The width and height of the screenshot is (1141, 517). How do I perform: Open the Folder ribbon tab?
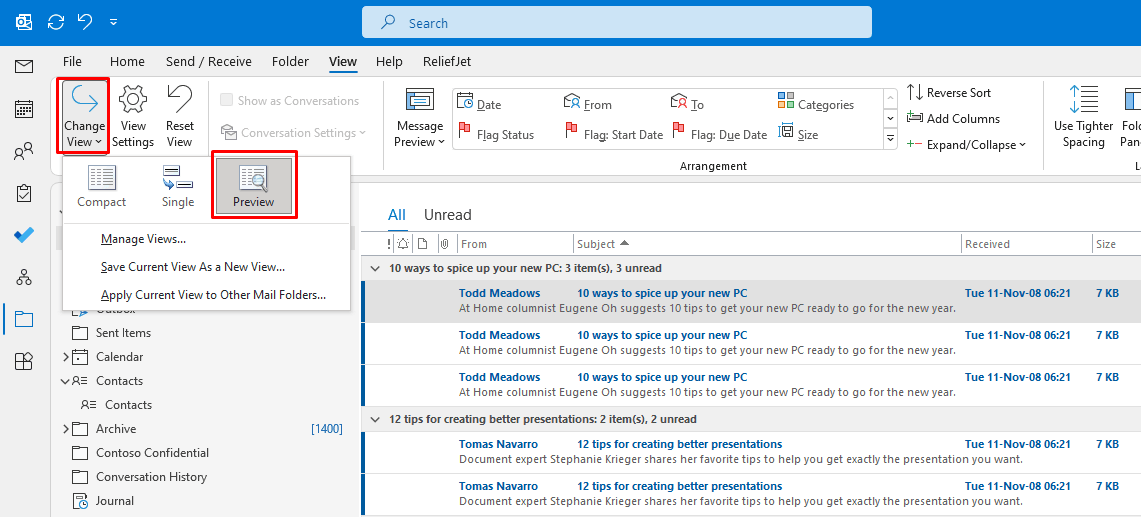point(290,62)
